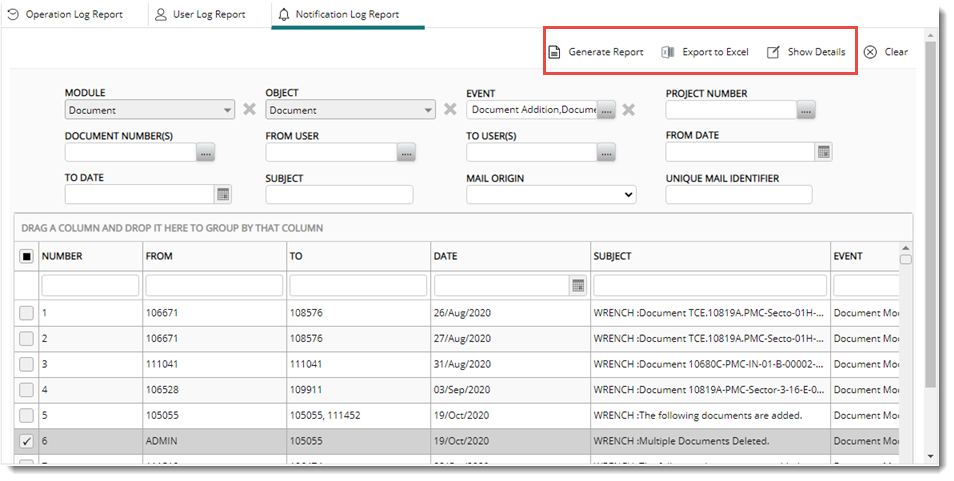This screenshot has width=954, height=481.
Task: Open the Mail Origin dropdown
Action: tap(551, 195)
